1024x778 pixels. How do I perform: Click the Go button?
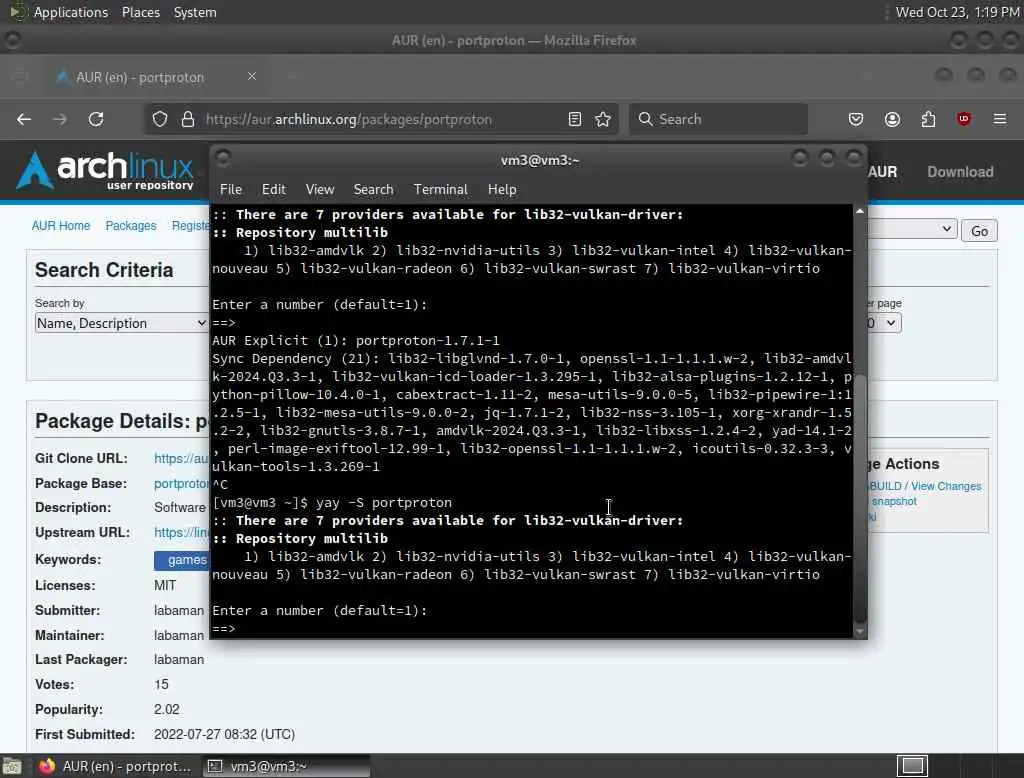(x=979, y=231)
